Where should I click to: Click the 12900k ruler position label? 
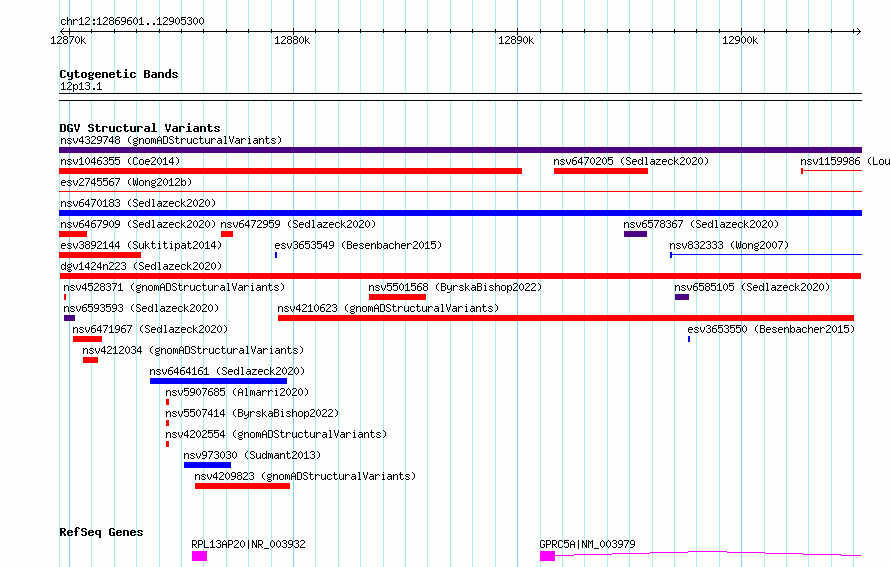740,40
